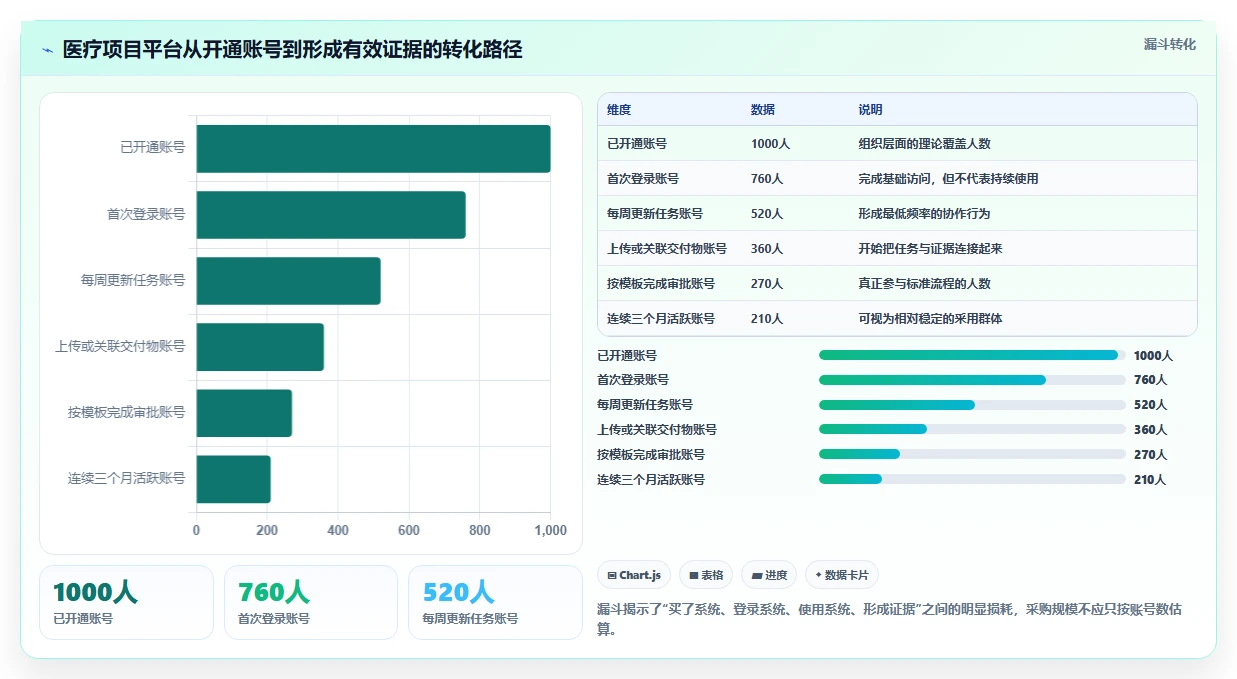Click the 连续三个月活跃账号 progress bar
Image resolution: width=1237 pixels, height=679 pixels.
[972, 479]
